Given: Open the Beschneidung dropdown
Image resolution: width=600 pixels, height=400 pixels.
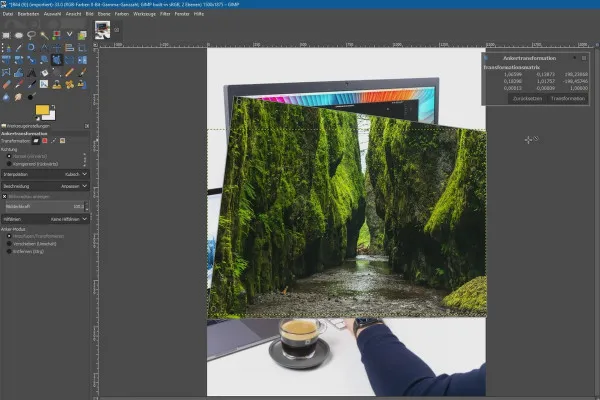Looking at the screenshot, I should pyautogui.click(x=45, y=186).
